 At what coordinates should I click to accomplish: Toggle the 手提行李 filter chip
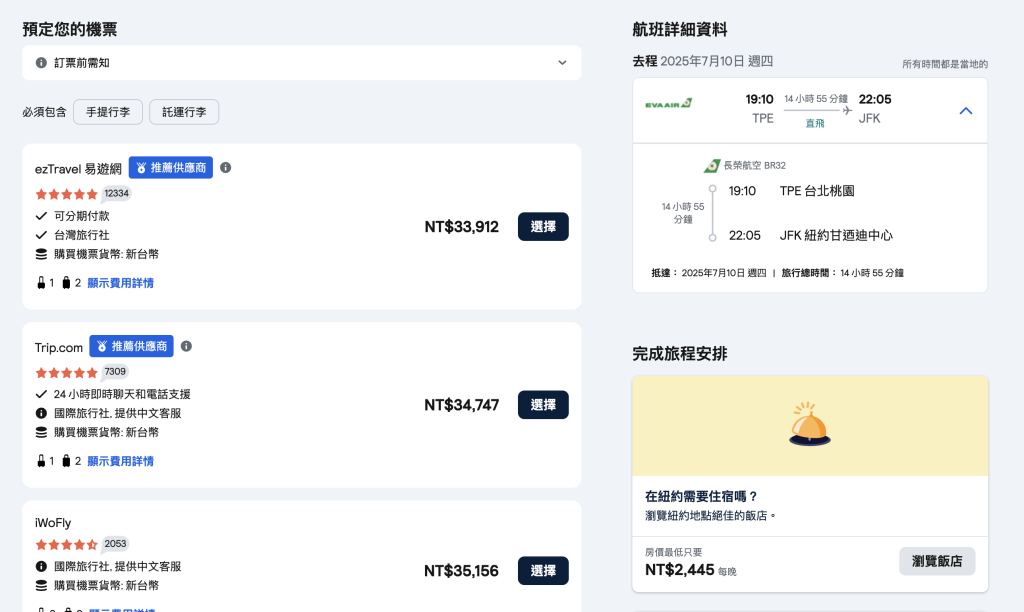tap(108, 112)
